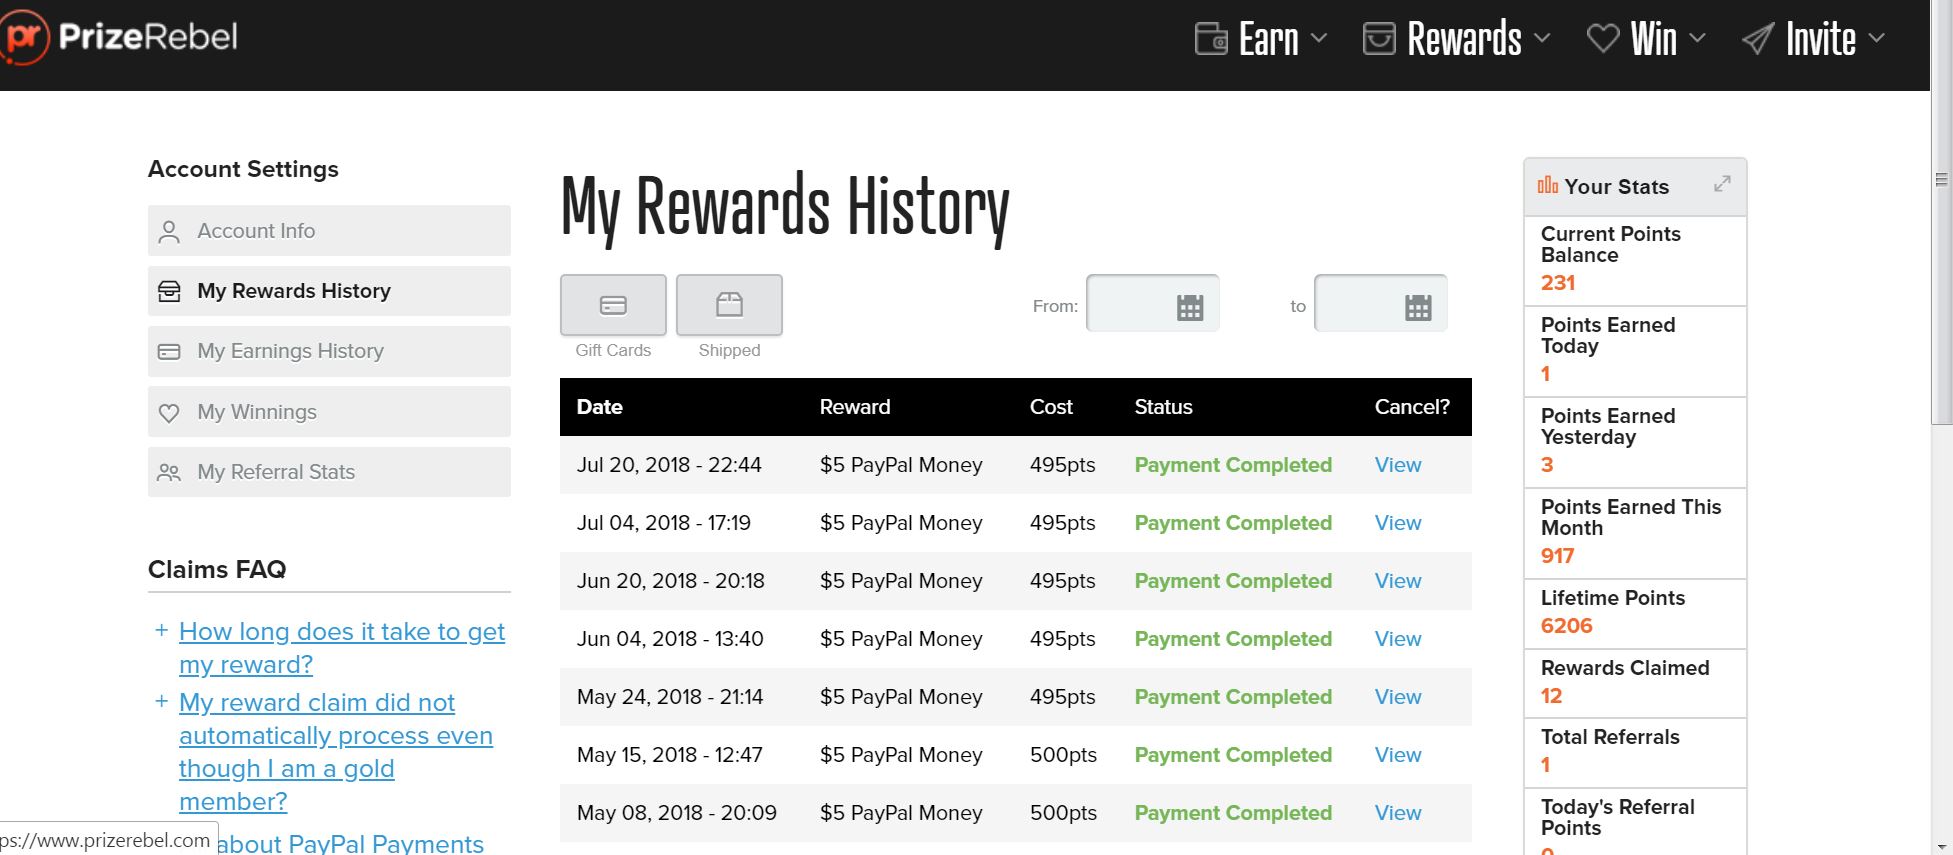Screen dimensions: 1953x855
Task: View the May 08, 2018 reward
Action: click(1397, 813)
